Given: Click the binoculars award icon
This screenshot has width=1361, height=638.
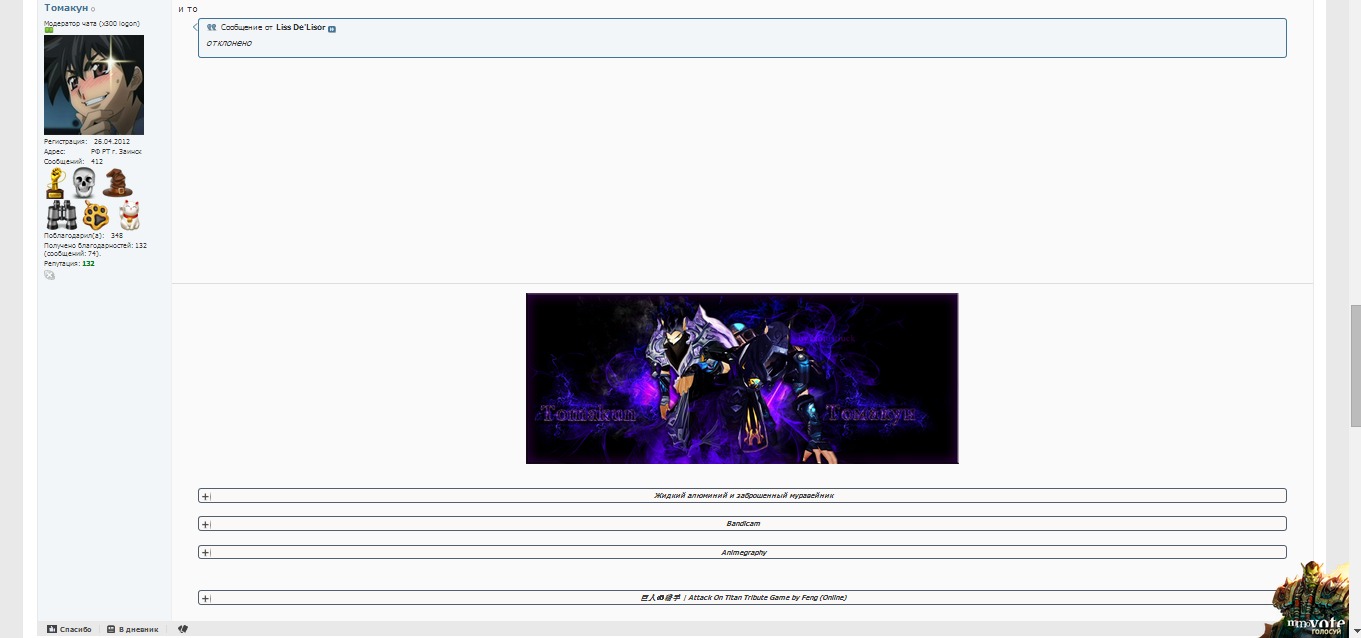Looking at the screenshot, I should (61, 215).
